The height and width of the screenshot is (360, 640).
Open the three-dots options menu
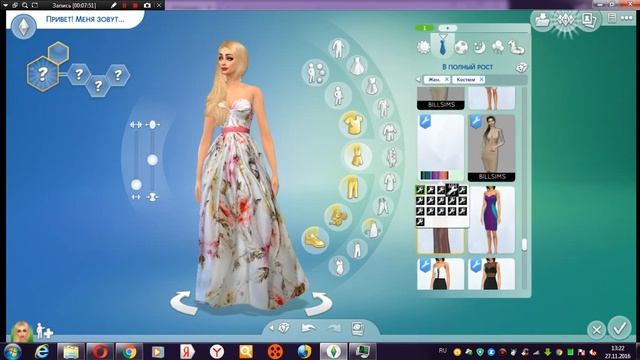point(626,18)
